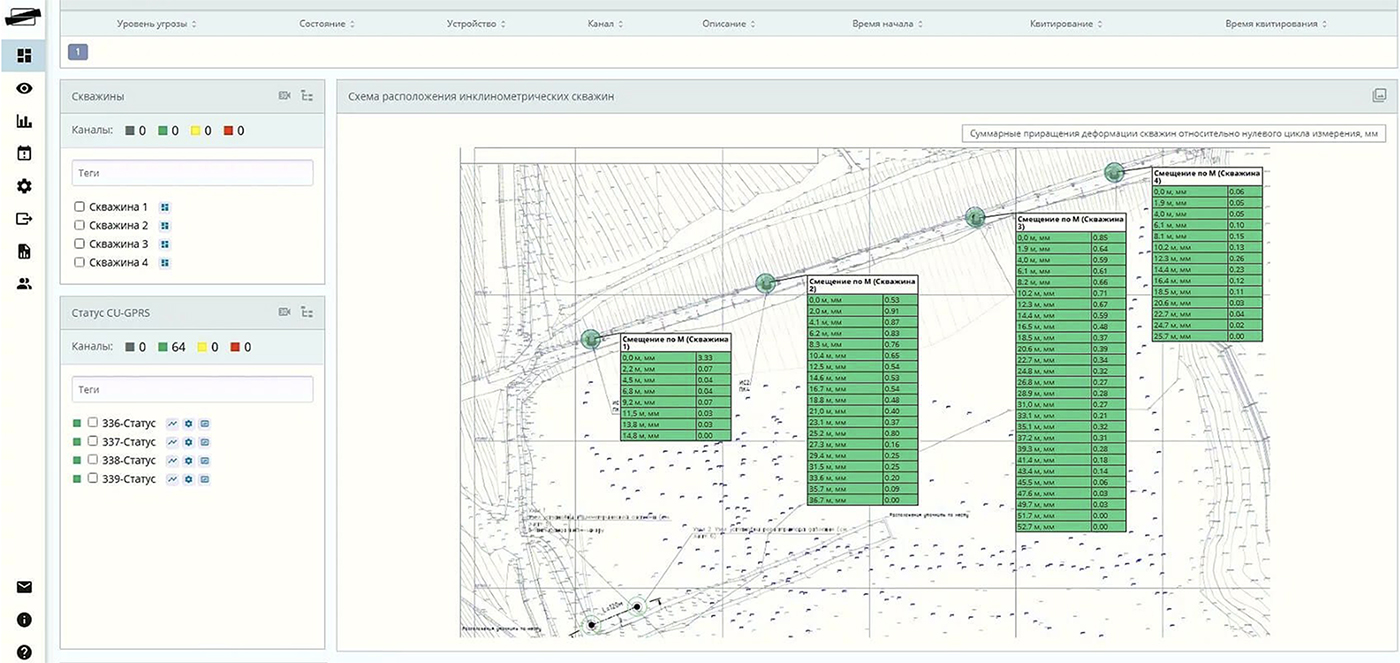Check the Скважина 4 checkbox
This screenshot has width=1400, height=663.
click(x=80, y=263)
